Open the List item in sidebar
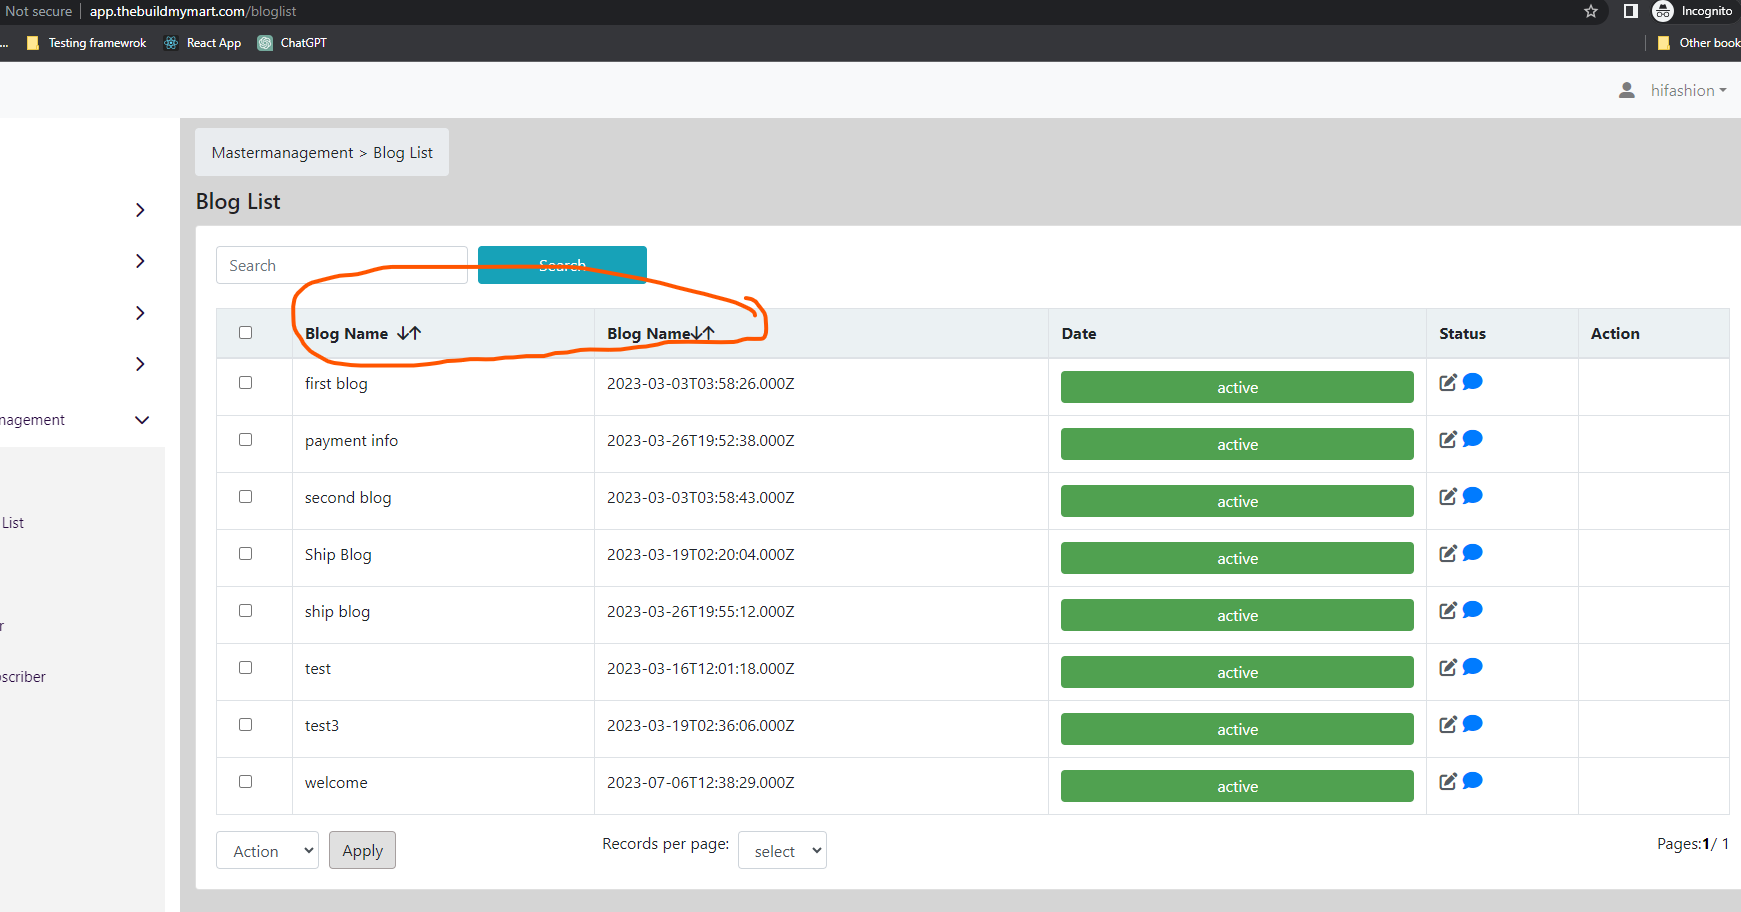 tap(13, 522)
